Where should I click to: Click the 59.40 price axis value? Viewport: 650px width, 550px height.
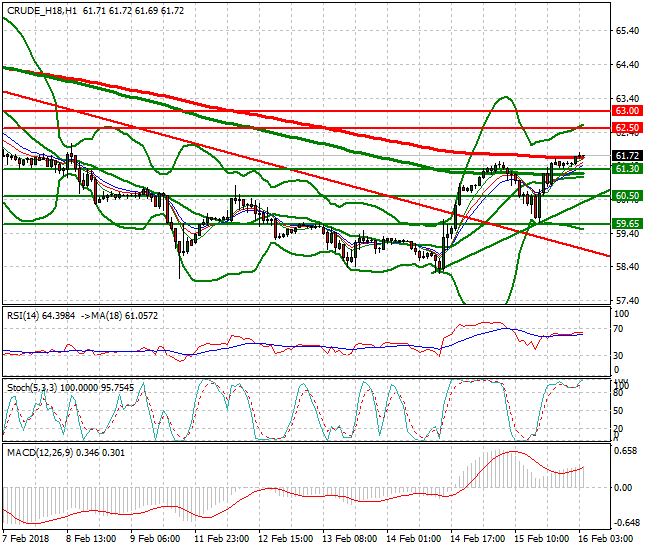(x=627, y=234)
